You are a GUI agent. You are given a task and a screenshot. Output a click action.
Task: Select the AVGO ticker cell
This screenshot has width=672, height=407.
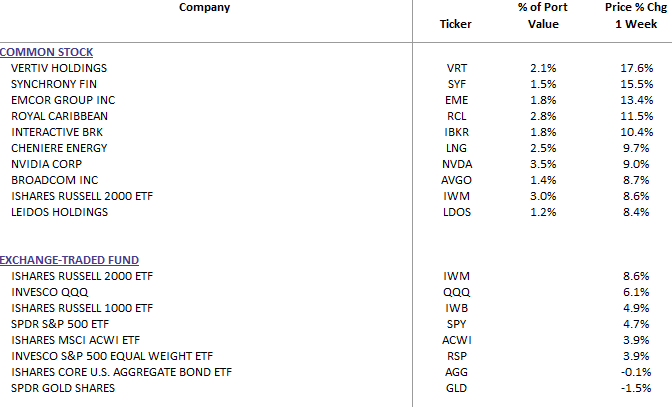pos(456,180)
